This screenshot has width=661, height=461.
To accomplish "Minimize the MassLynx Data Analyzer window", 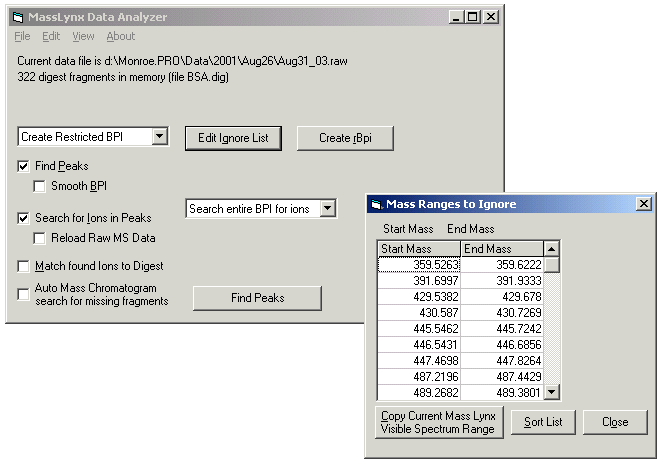I will (x=456, y=17).
